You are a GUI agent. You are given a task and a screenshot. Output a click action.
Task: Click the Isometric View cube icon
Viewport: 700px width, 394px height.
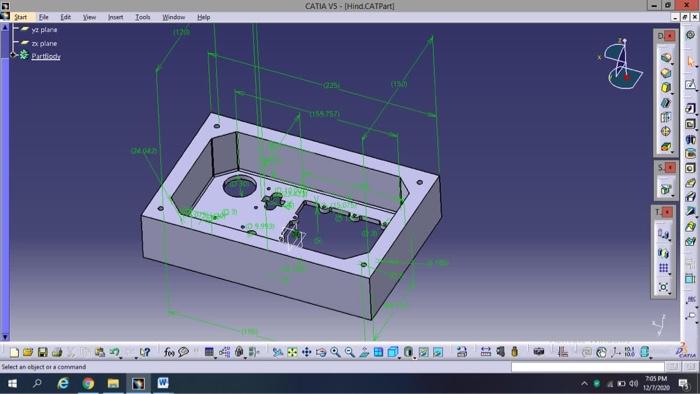(x=392, y=352)
